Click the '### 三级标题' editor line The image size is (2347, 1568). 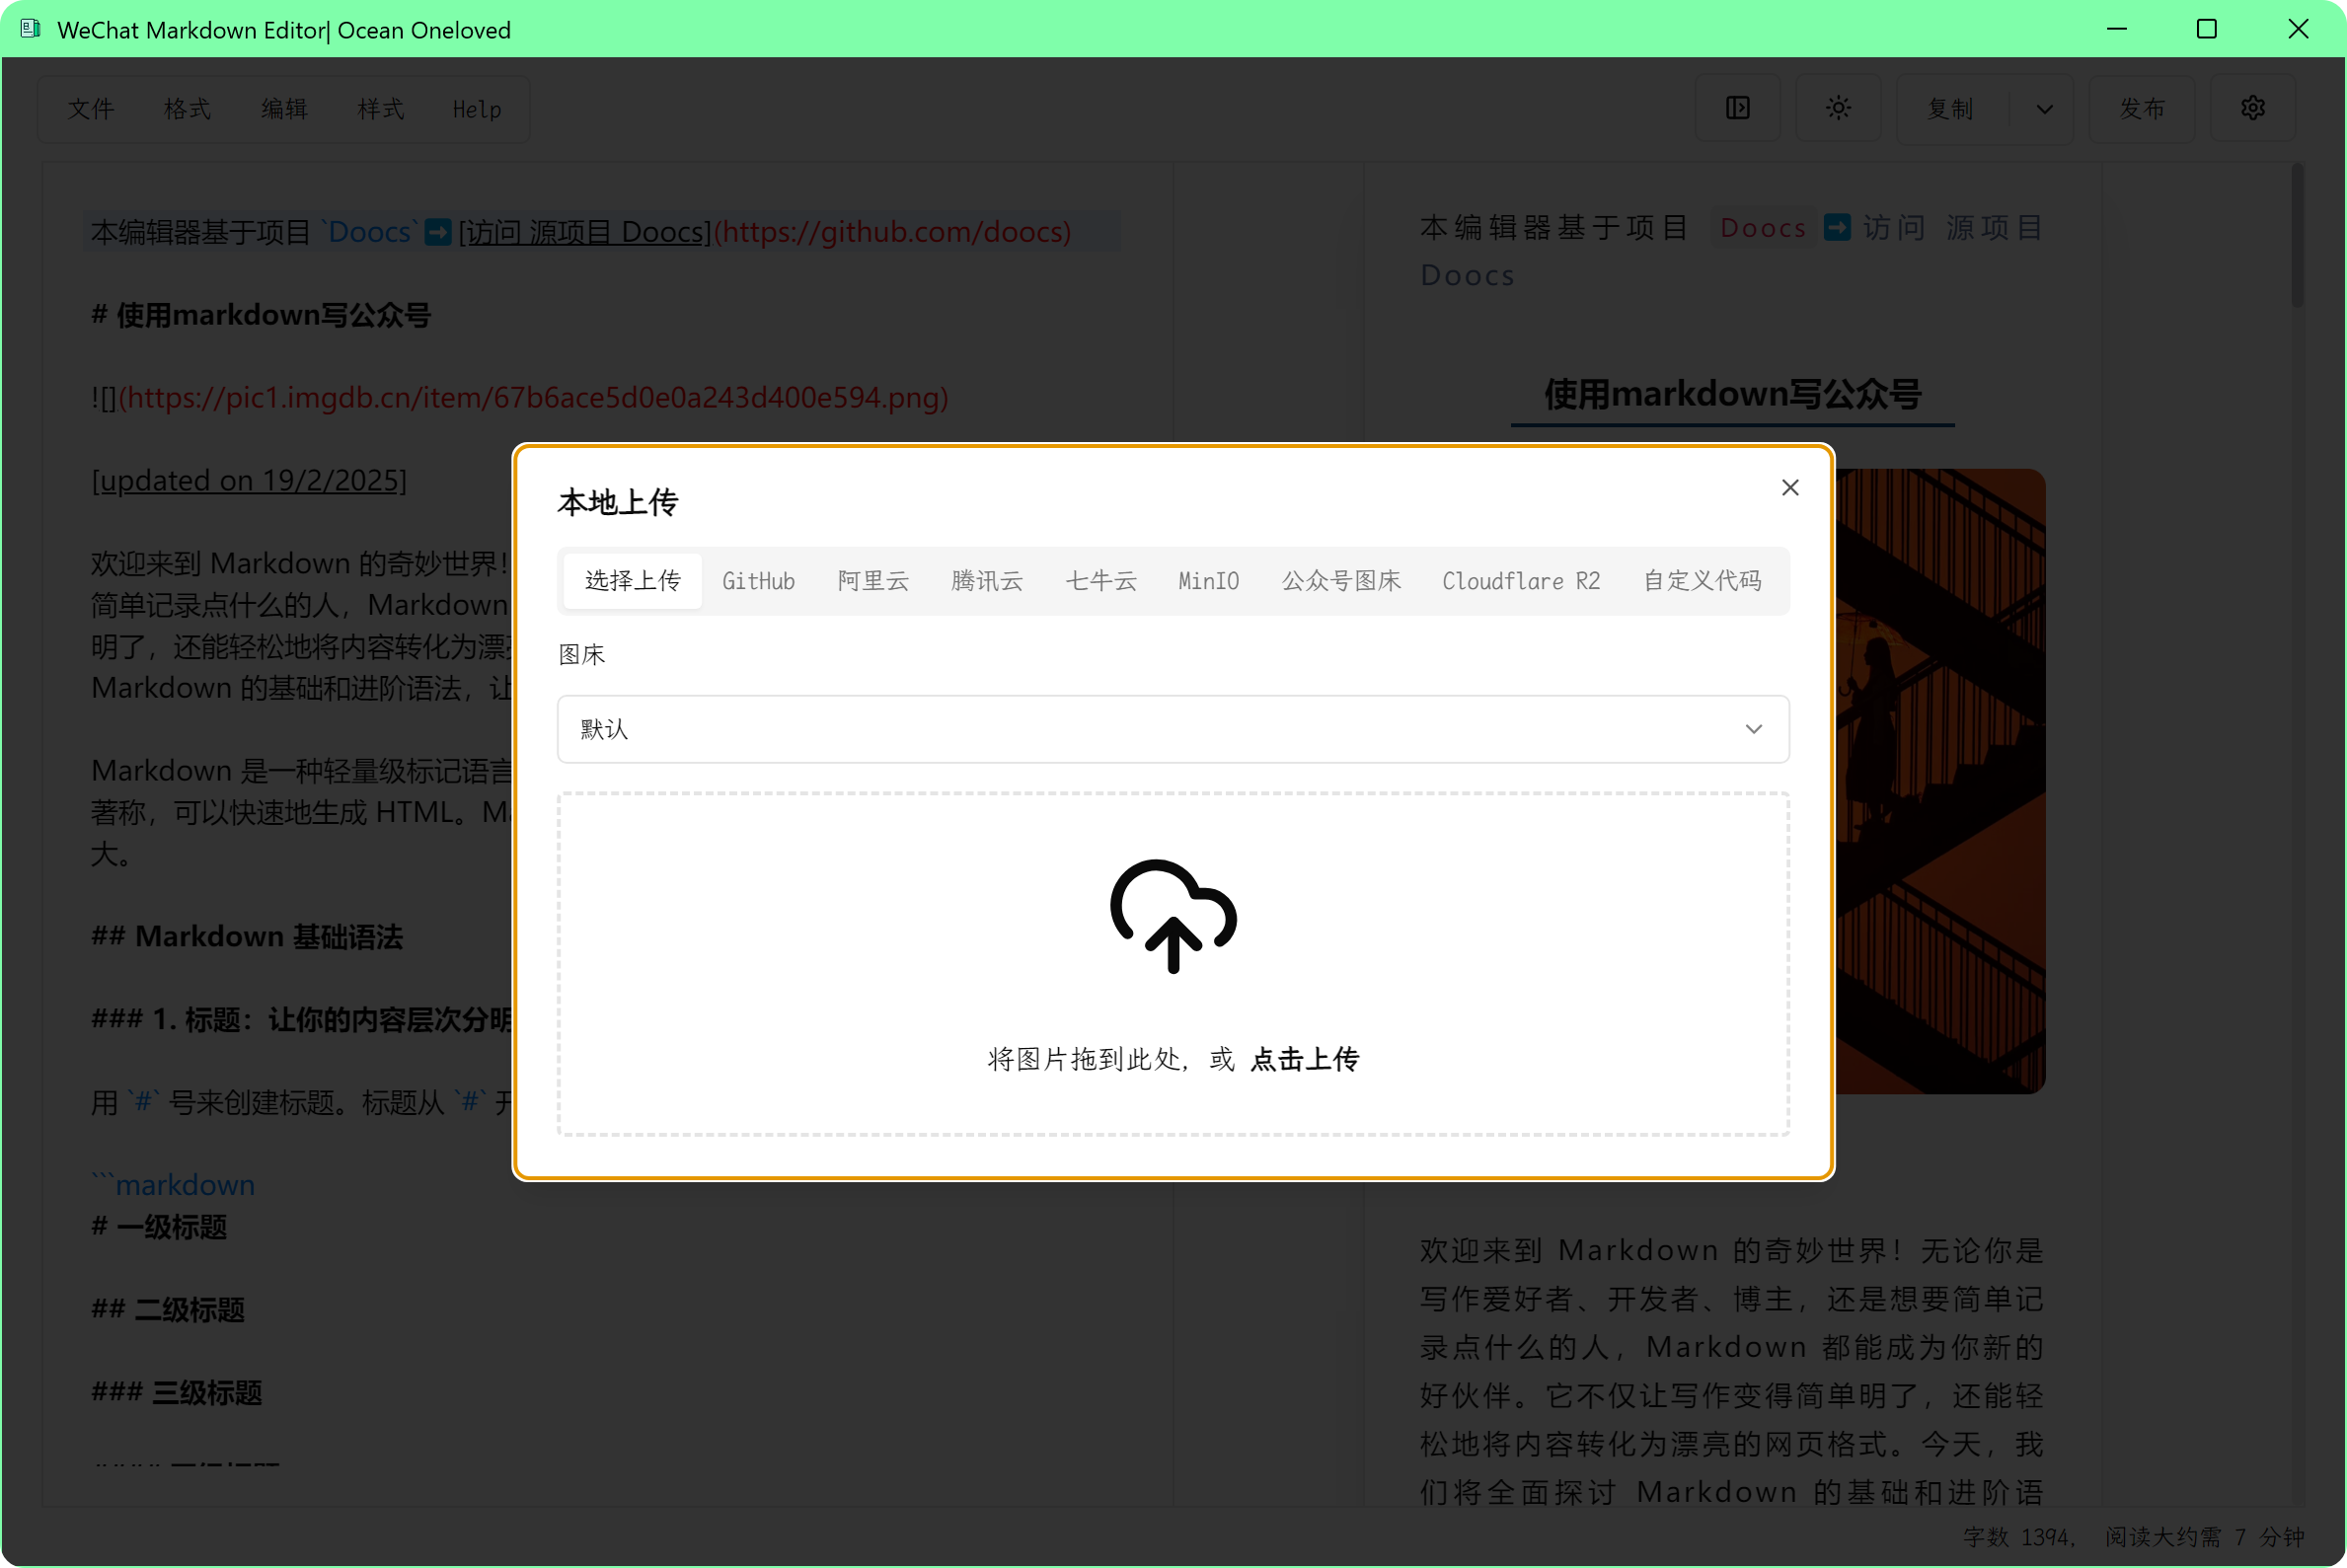tap(177, 1393)
